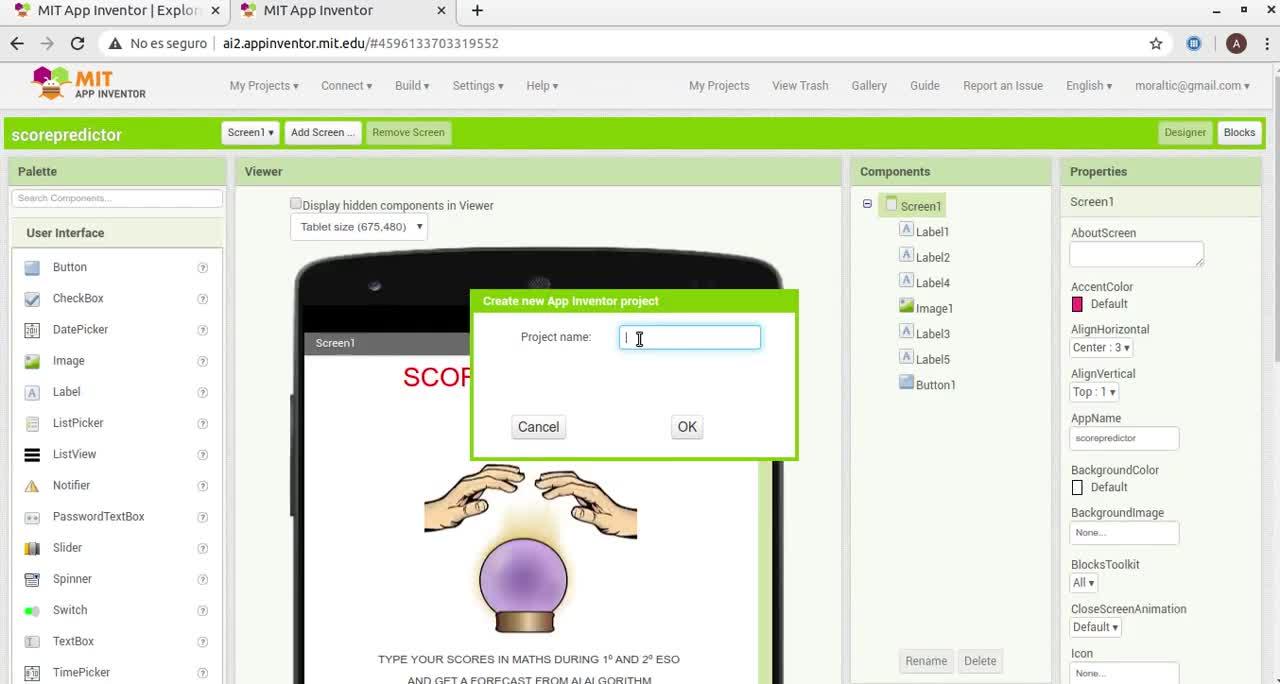Click the Add Screen button
This screenshot has height=684, width=1280.
coord(322,132)
